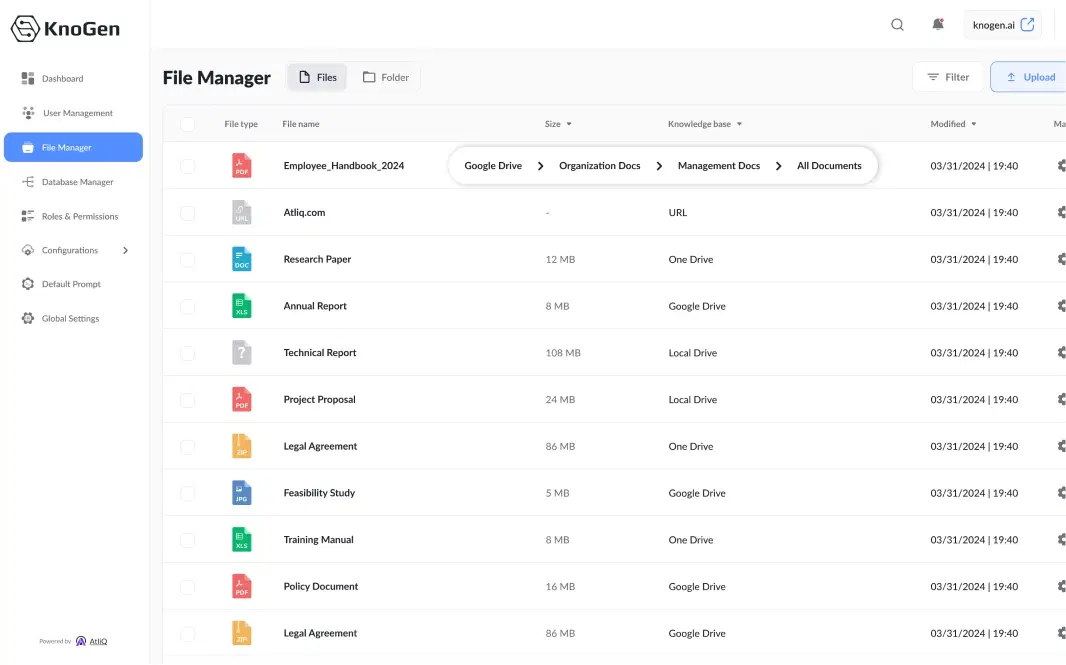Open the notifications bell
This screenshot has height=665, width=1066.
(938, 25)
